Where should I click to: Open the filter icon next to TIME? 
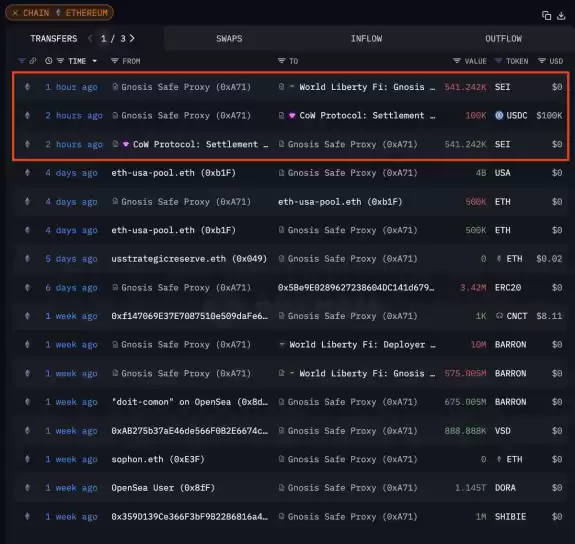click(61, 61)
